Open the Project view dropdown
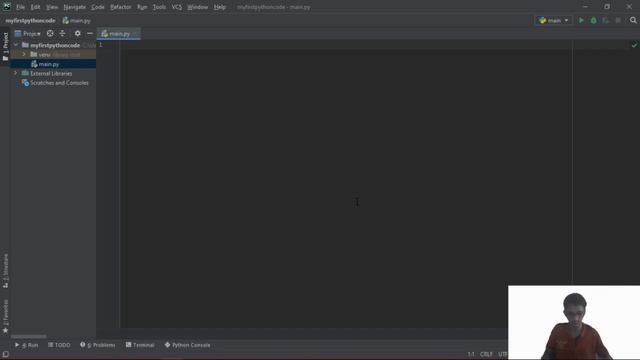This screenshot has height=360, width=640. tap(28, 33)
